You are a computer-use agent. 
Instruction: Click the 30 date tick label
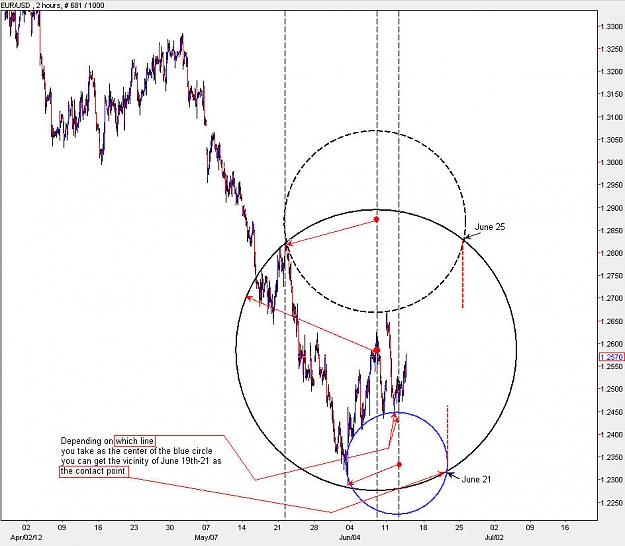170,528
